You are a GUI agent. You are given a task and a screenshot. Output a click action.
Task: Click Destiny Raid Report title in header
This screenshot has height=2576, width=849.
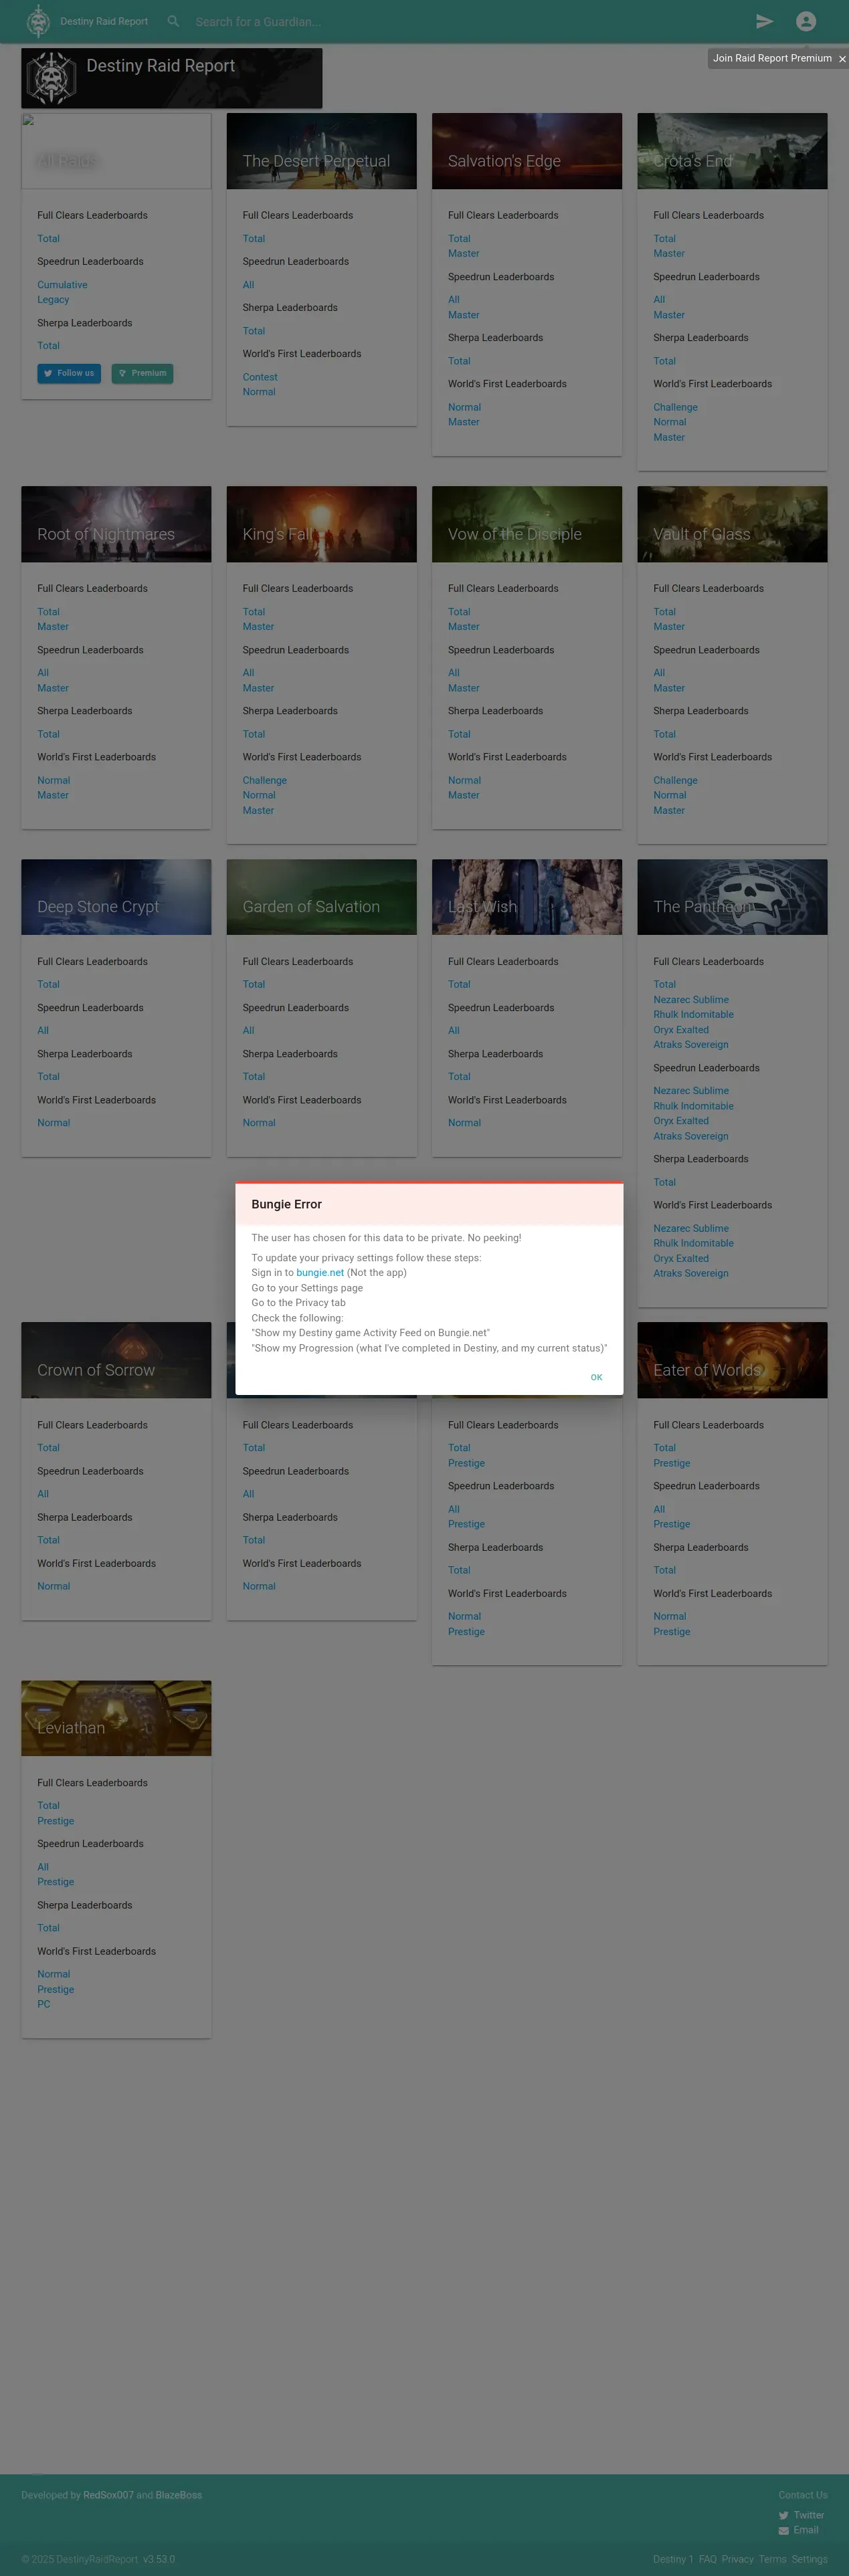point(104,21)
